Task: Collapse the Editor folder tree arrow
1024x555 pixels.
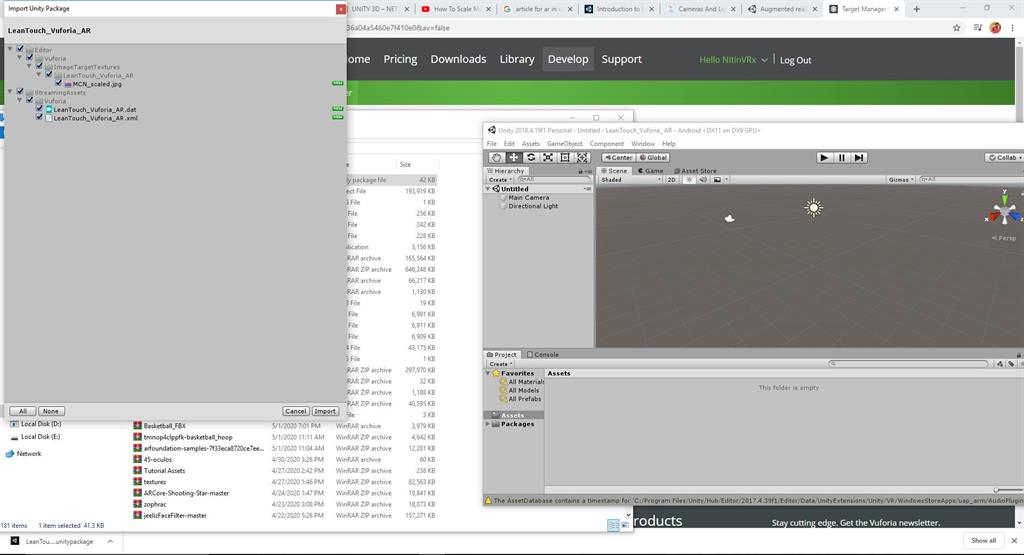Action: (x=10, y=50)
